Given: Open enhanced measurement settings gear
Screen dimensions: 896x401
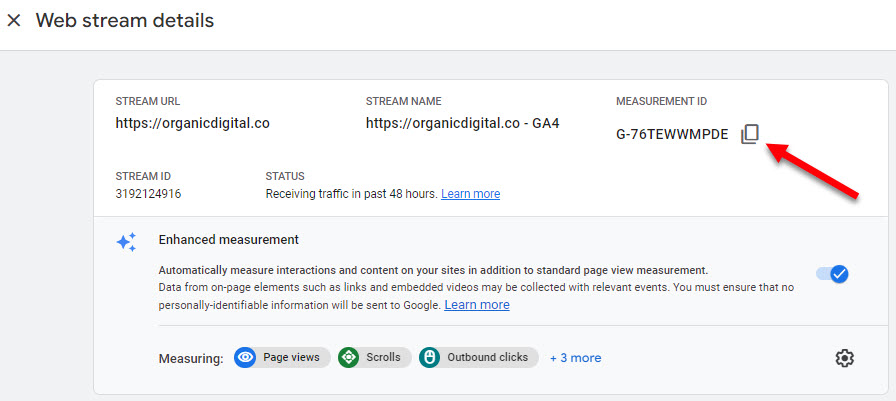Looking at the screenshot, I should [844, 358].
